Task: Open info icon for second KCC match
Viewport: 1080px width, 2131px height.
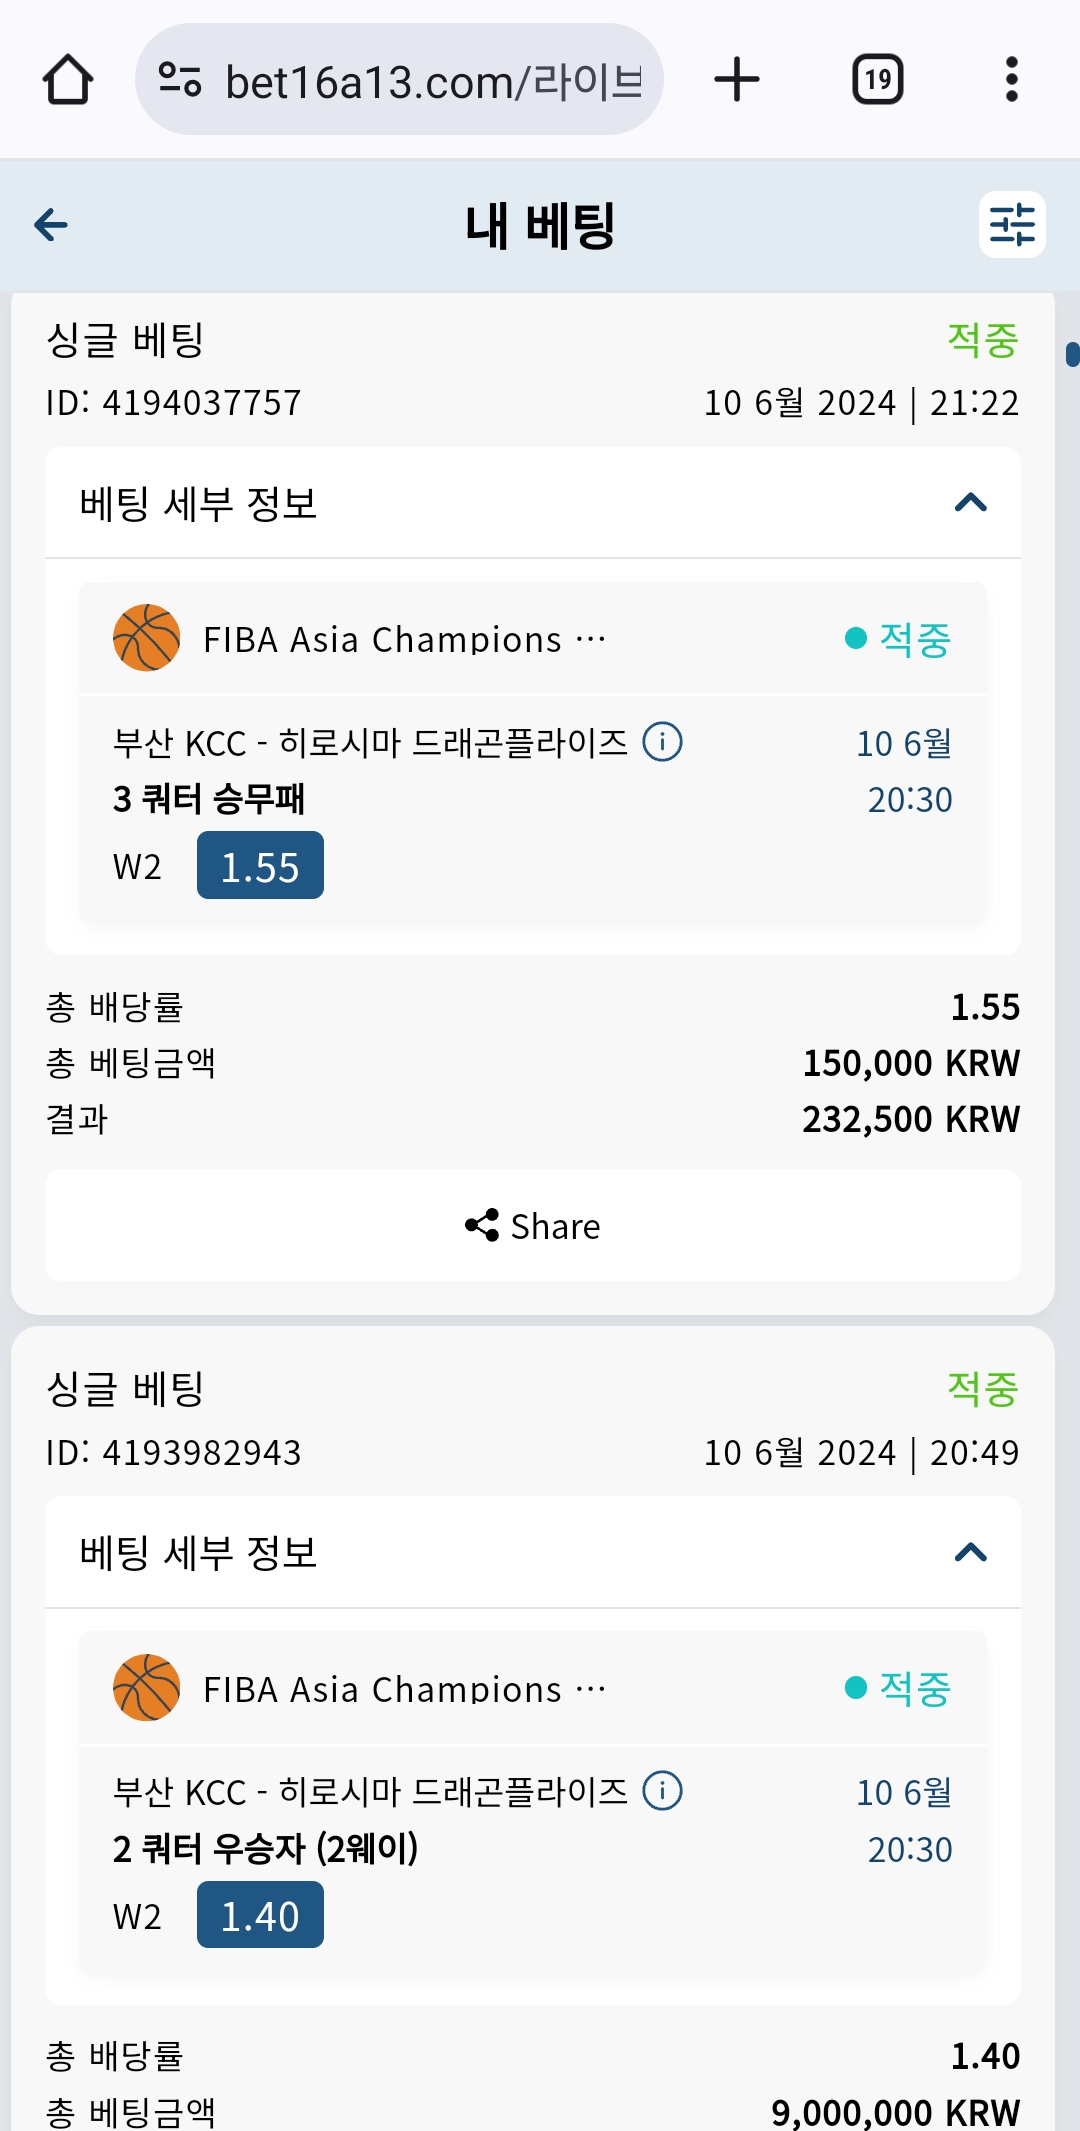Action: click(662, 1791)
